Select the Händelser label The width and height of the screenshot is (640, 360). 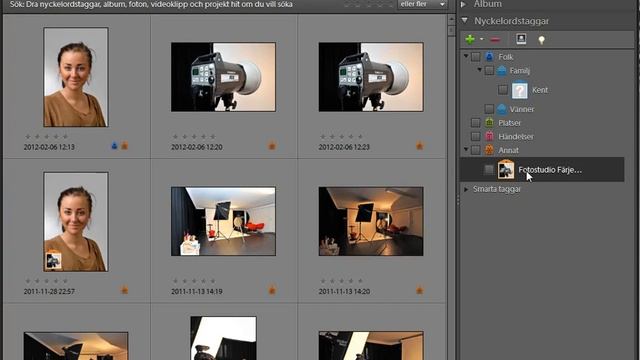[x=516, y=137]
